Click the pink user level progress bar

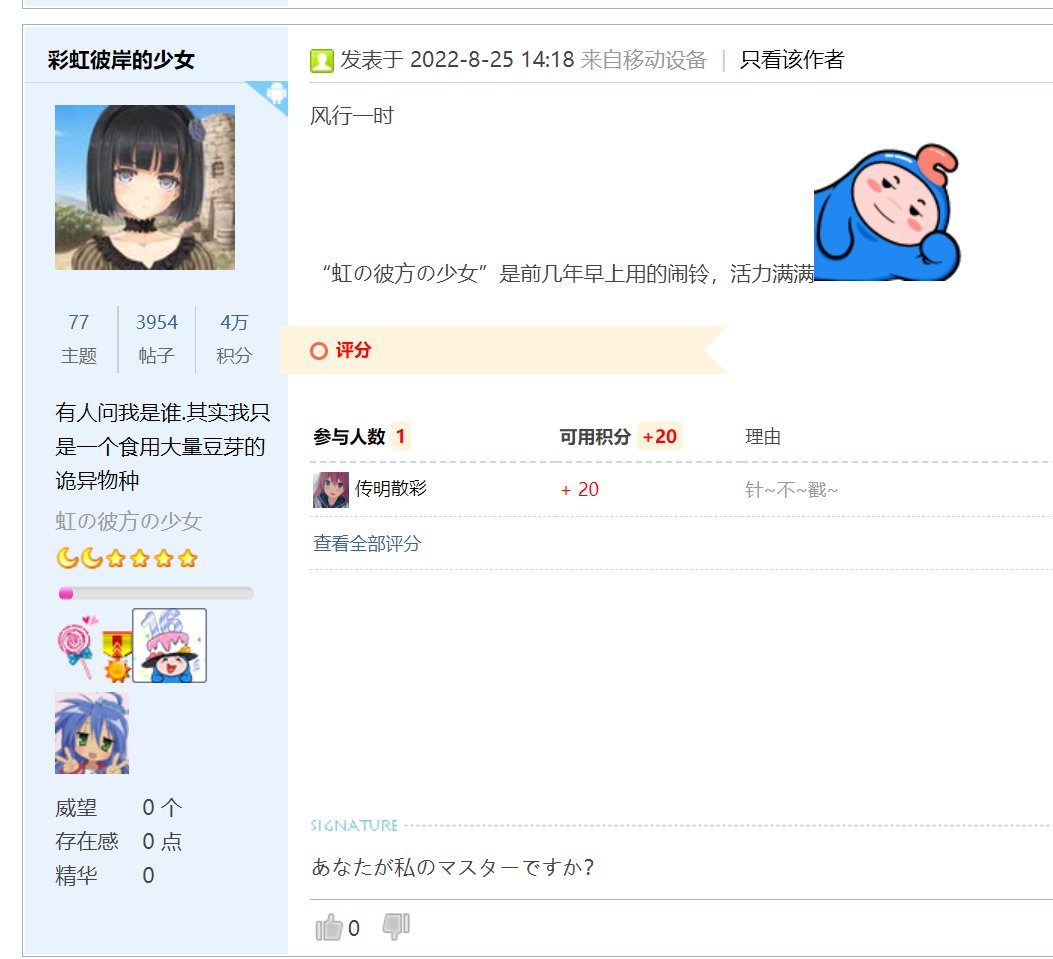156,593
